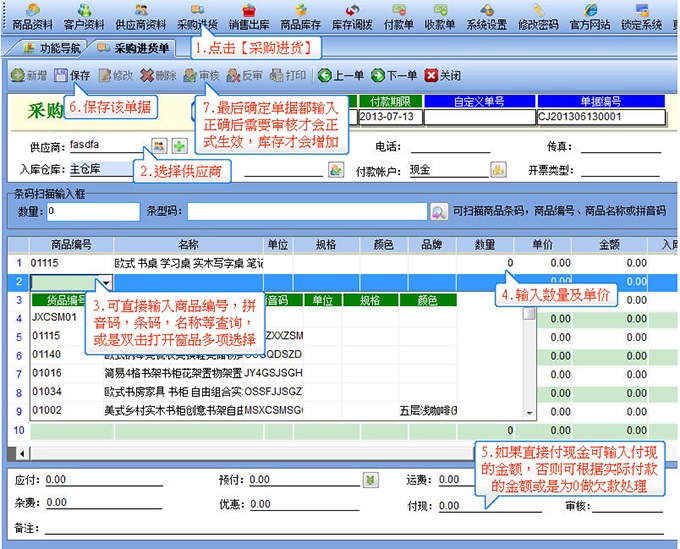Click barcode search magnifier icon
The height and width of the screenshot is (549, 680).
point(438,212)
